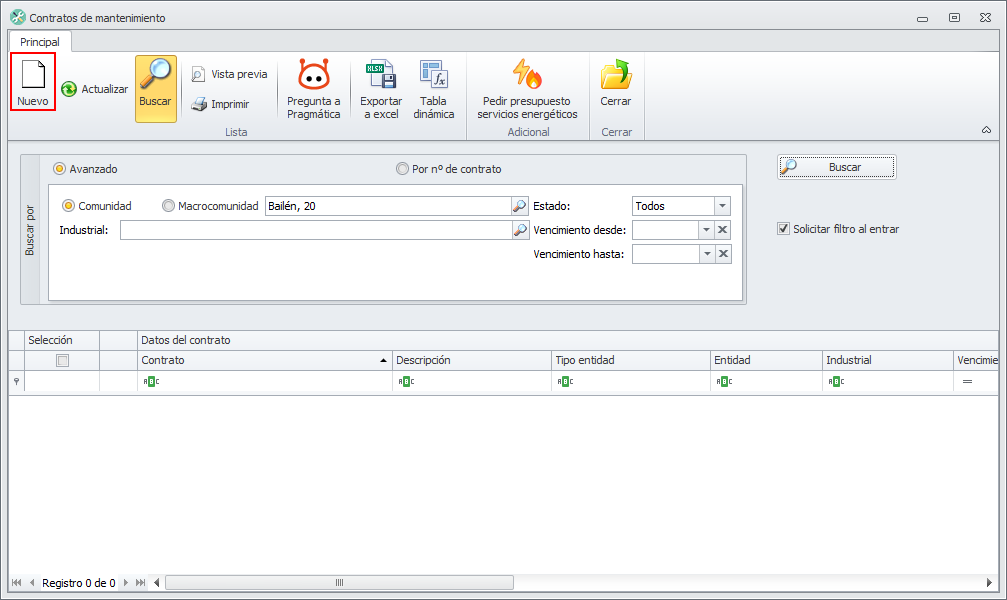Go to the last record

[x=140, y=583]
